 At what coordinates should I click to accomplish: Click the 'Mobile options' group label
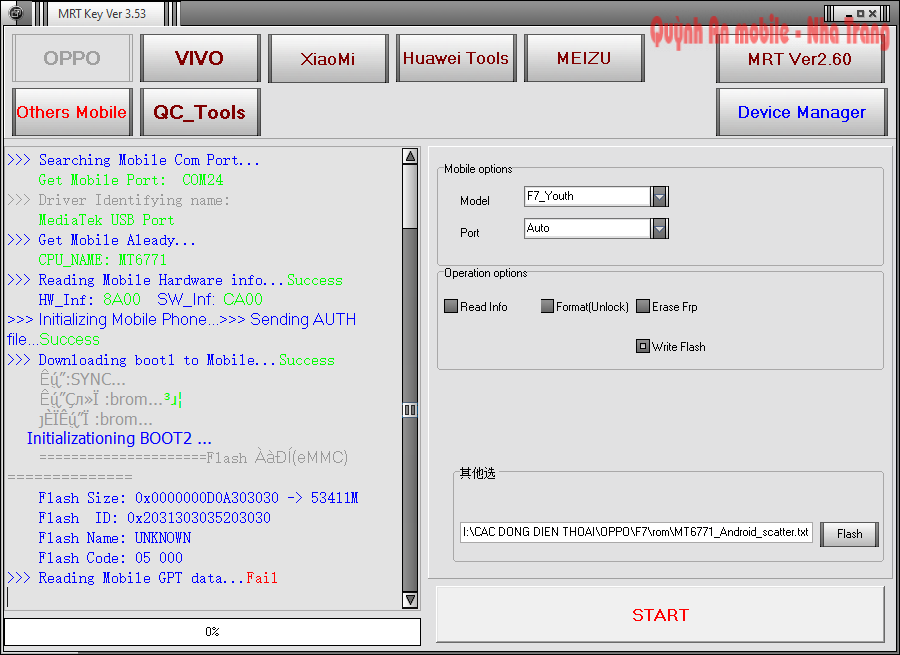point(478,169)
